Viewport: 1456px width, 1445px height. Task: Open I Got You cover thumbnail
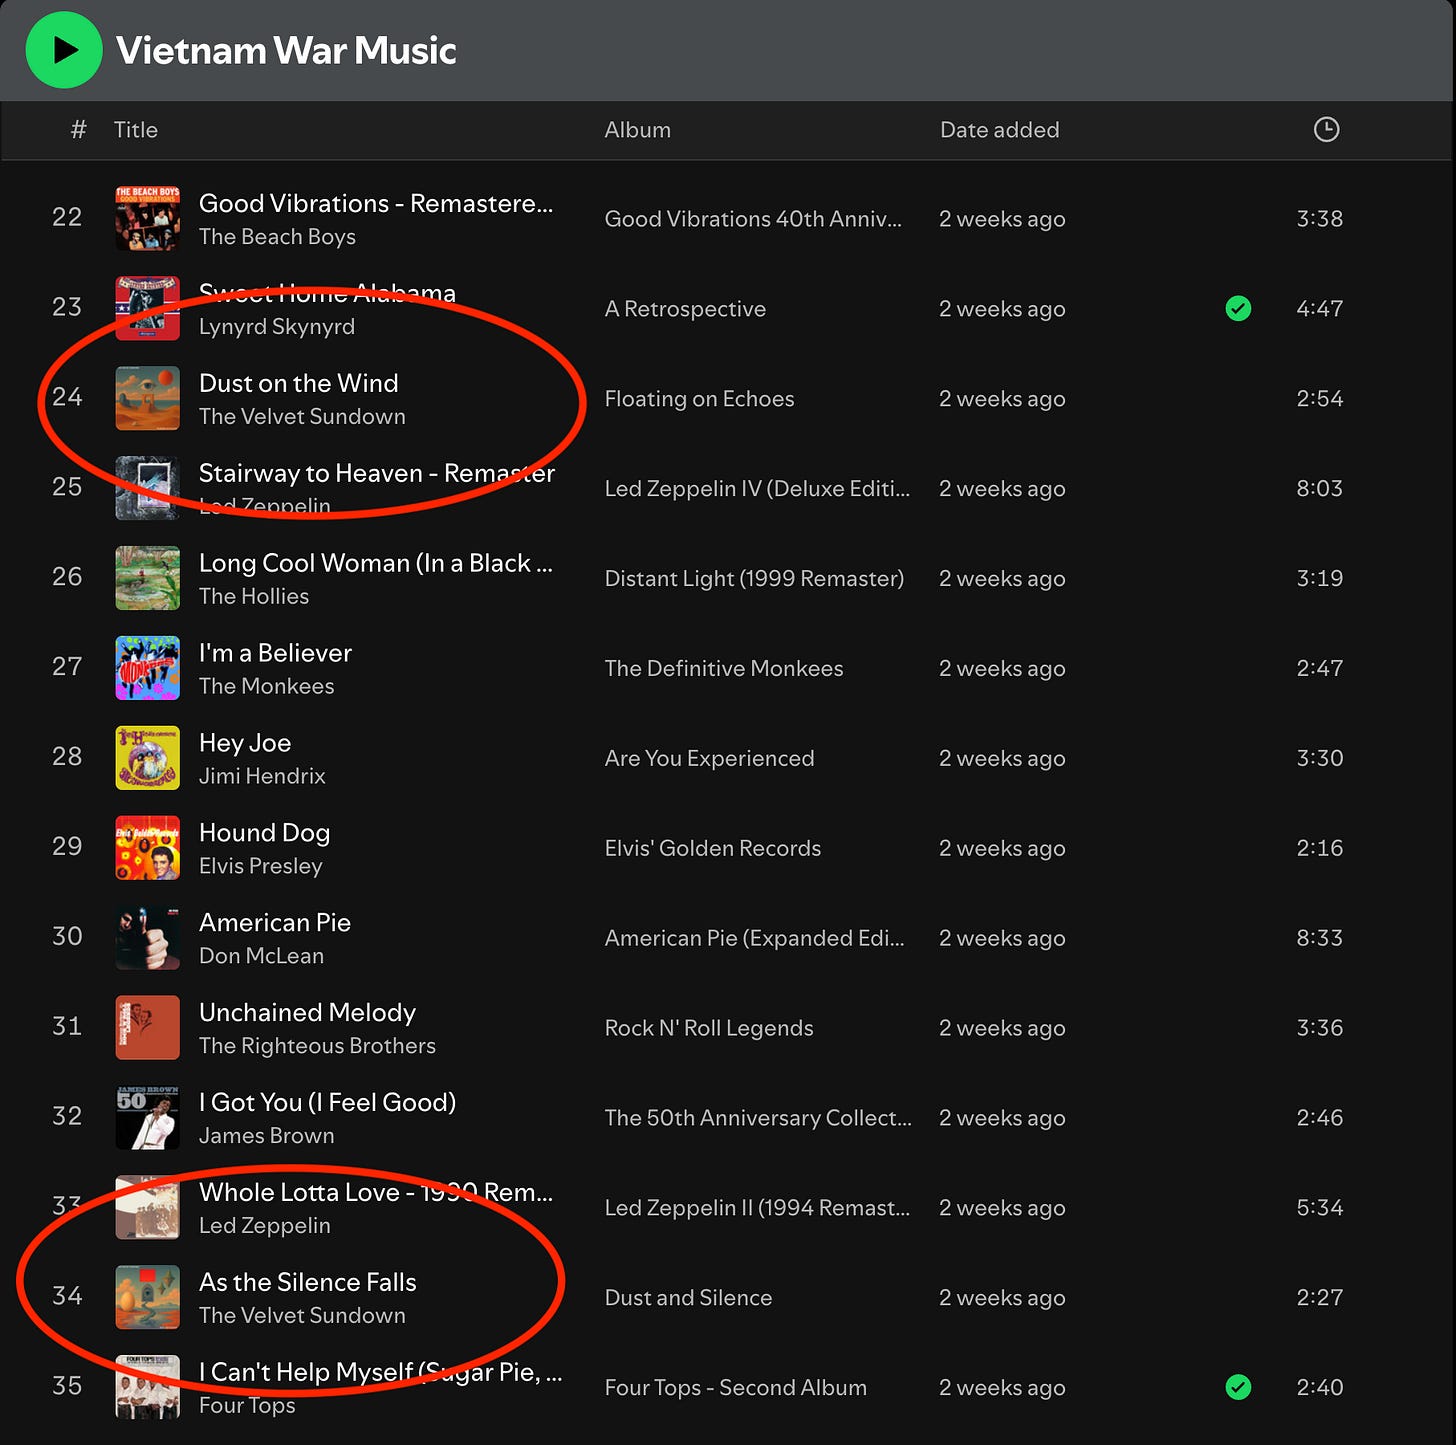[148, 1118]
